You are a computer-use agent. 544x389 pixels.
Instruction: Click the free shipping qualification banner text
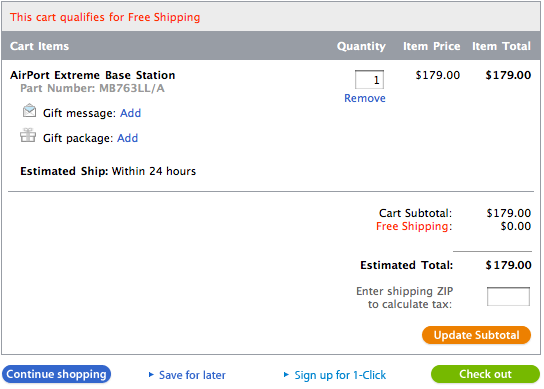pyautogui.click(x=105, y=17)
